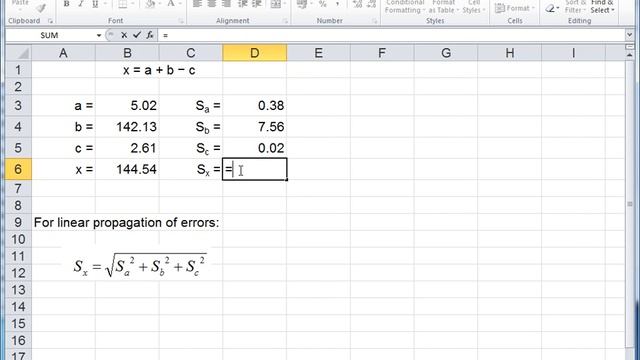Click the 'x = a + b − c' formula text
This screenshot has height=360, width=640.
pos(159,70)
